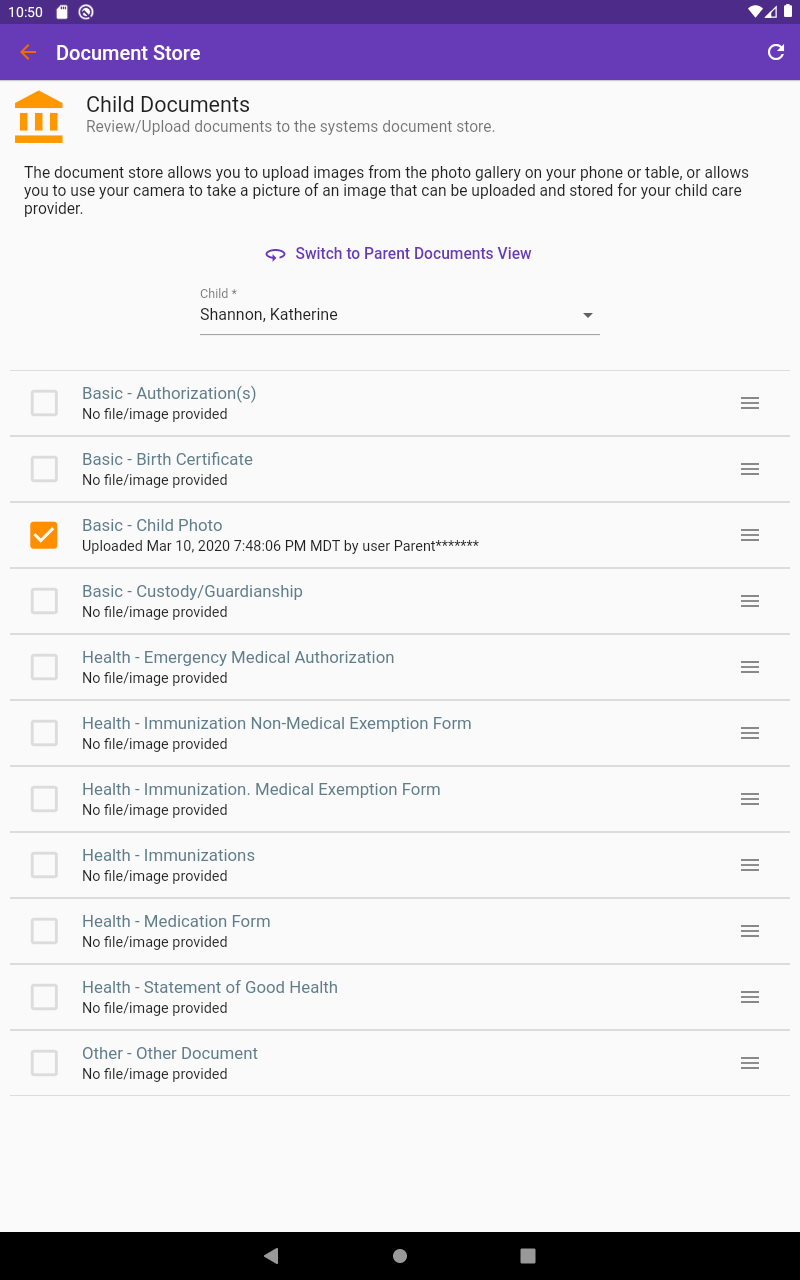Image resolution: width=800 pixels, height=1280 pixels.
Task: Open Health - Immunization Non-Medical Exemption Form item
Action: (x=276, y=723)
